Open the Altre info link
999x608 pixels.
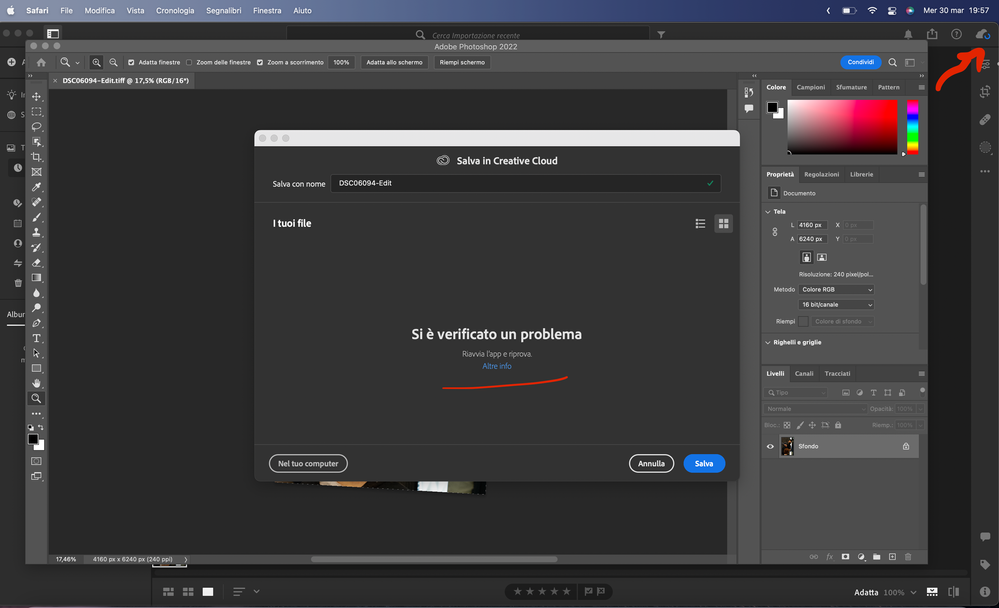pyautogui.click(x=497, y=366)
